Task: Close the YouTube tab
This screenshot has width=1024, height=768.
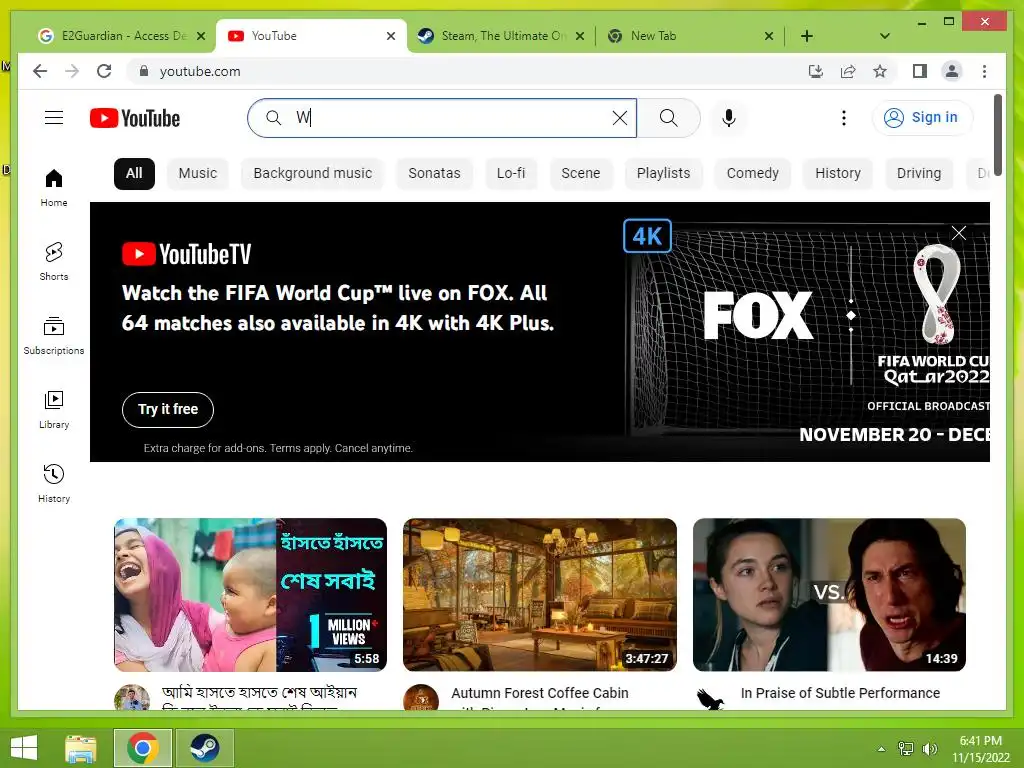Action: coord(391,36)
